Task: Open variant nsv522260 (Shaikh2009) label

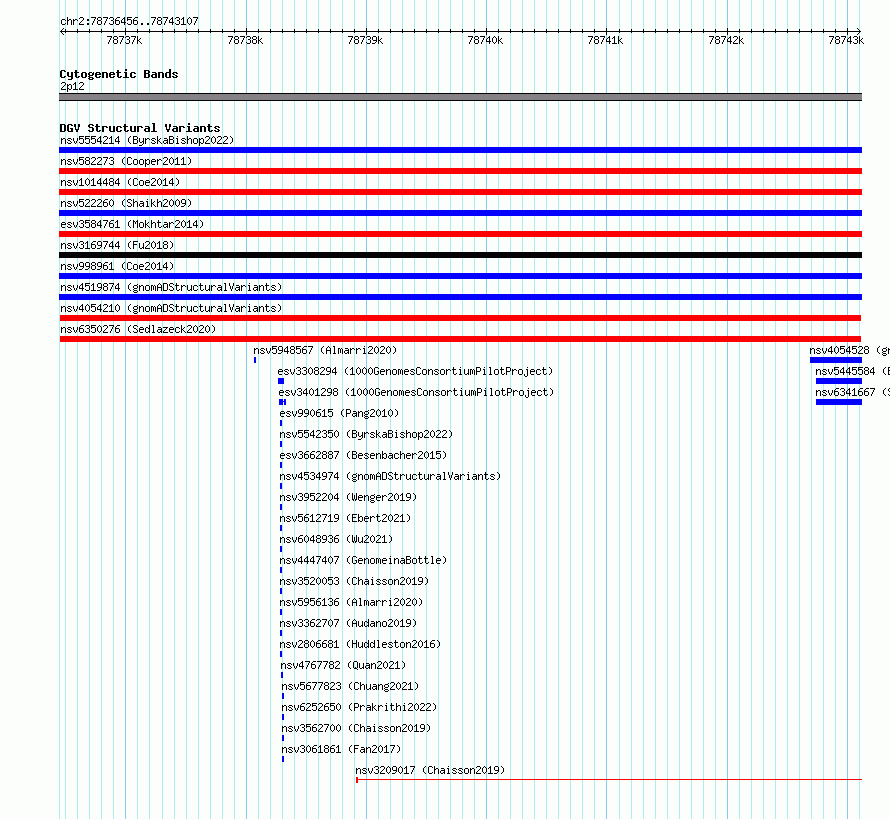Action: point(126,203)
